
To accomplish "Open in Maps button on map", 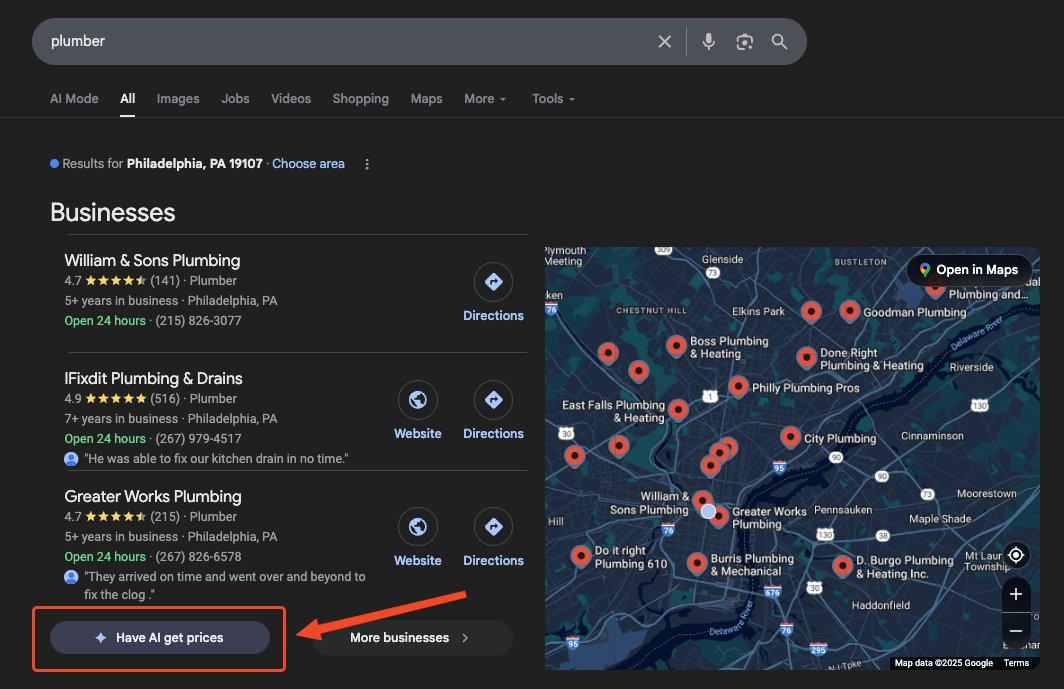I will 969,270.
